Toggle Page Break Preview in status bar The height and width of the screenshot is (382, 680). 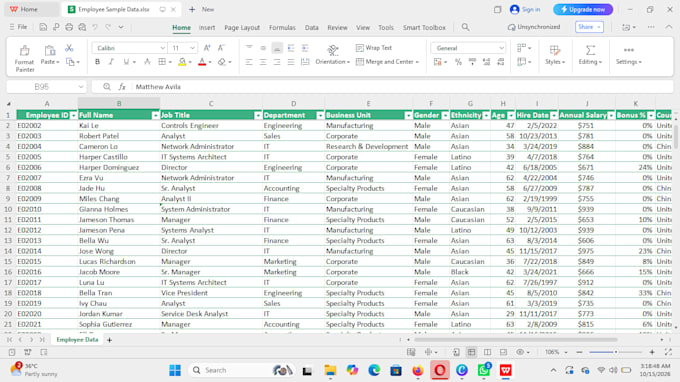[x=503, y=352]
